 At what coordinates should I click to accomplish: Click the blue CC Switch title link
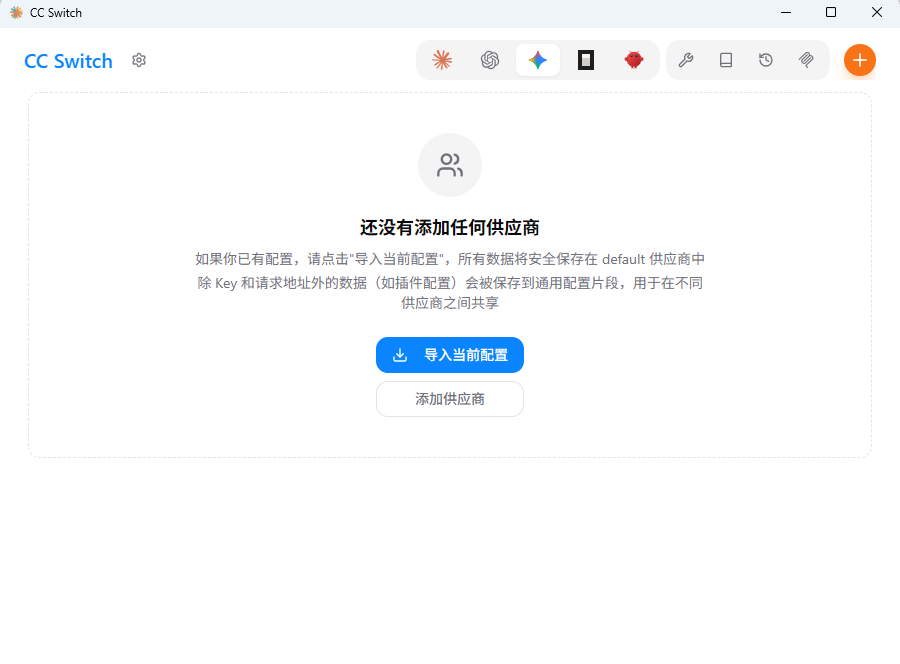point(68,61)
